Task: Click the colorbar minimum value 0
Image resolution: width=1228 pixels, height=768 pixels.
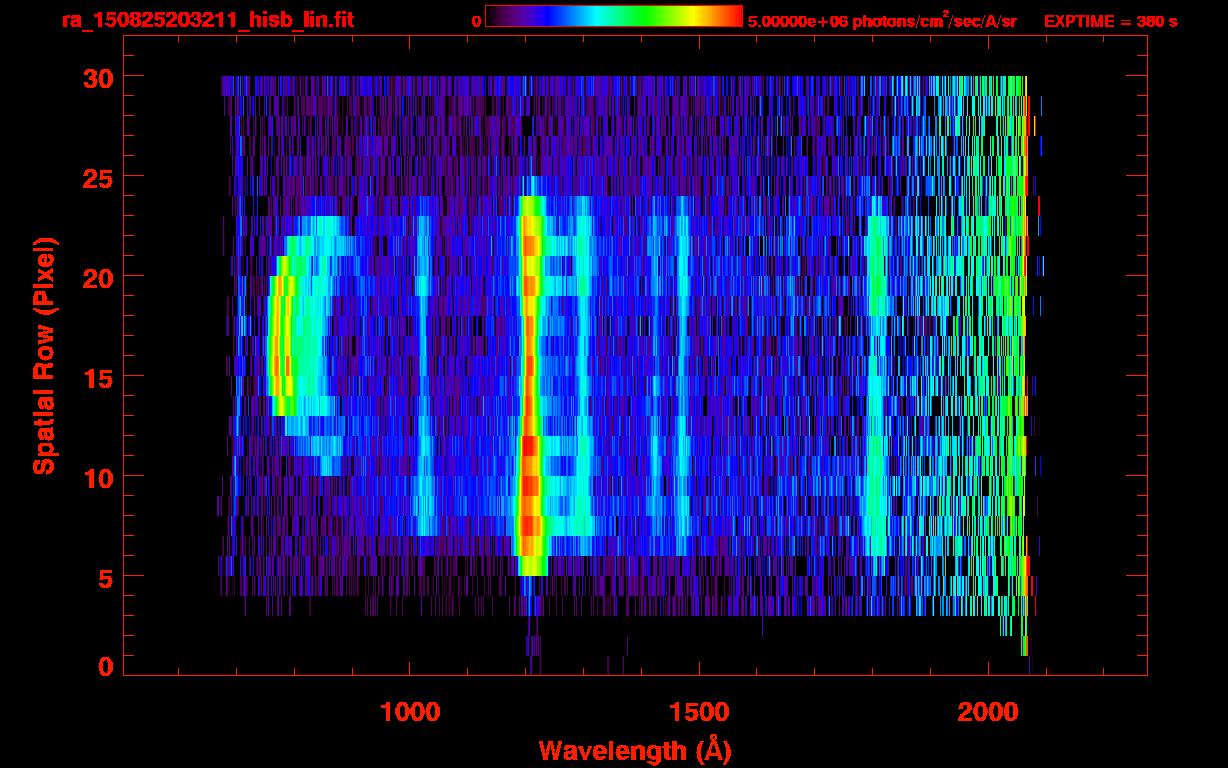Action: (477, 21)
